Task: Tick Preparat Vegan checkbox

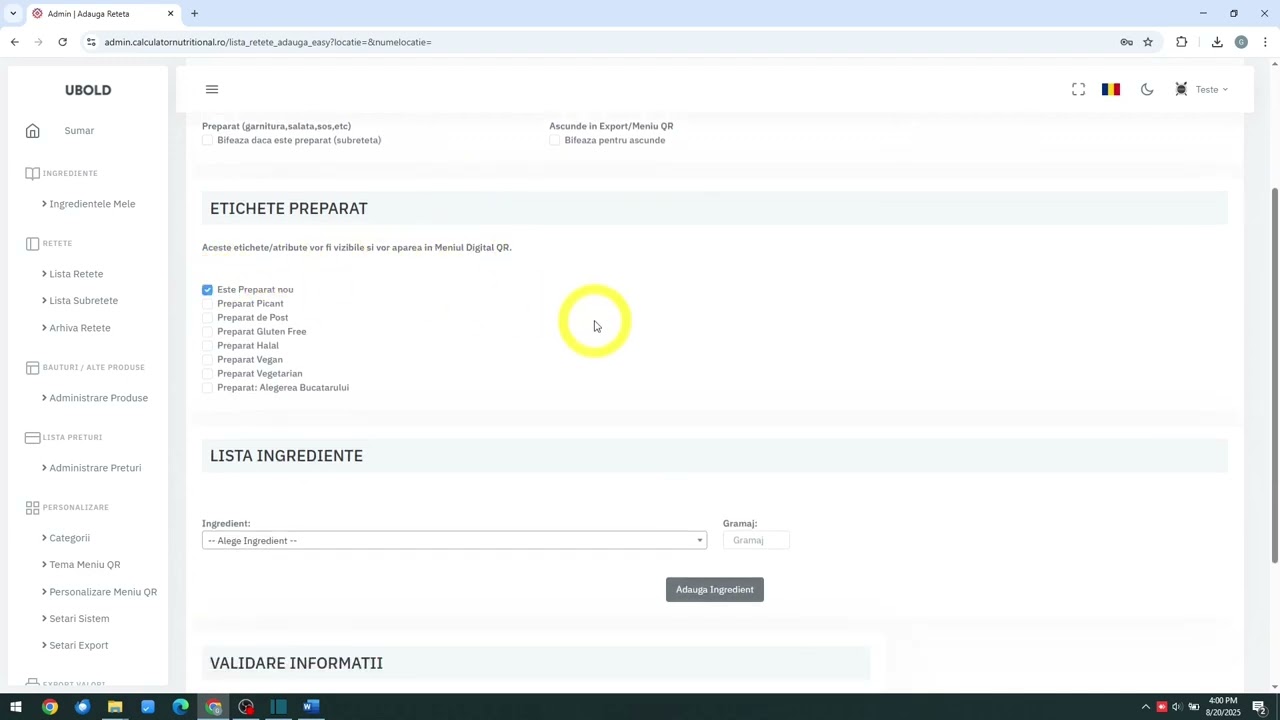Action: (207, 360)
